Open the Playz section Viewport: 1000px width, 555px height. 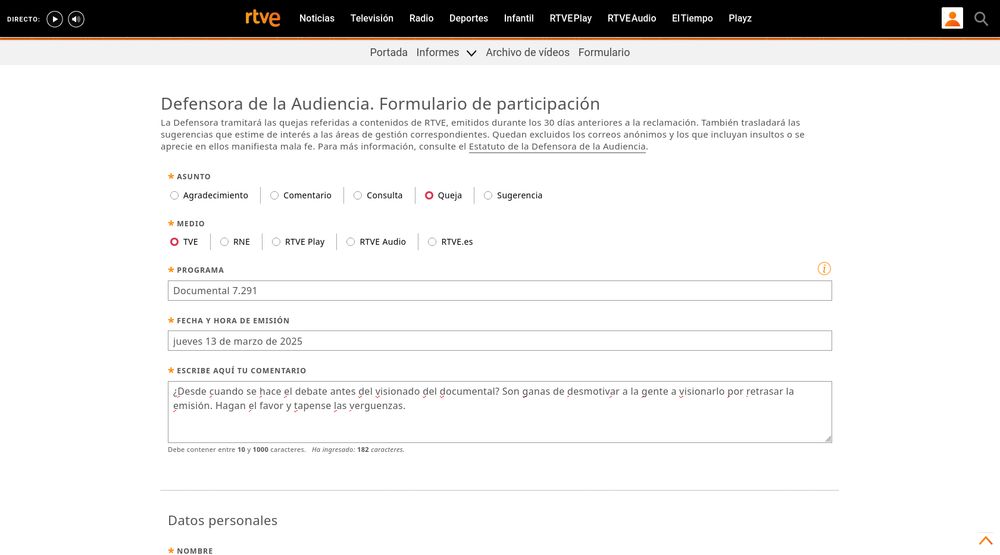pos(740,18)
